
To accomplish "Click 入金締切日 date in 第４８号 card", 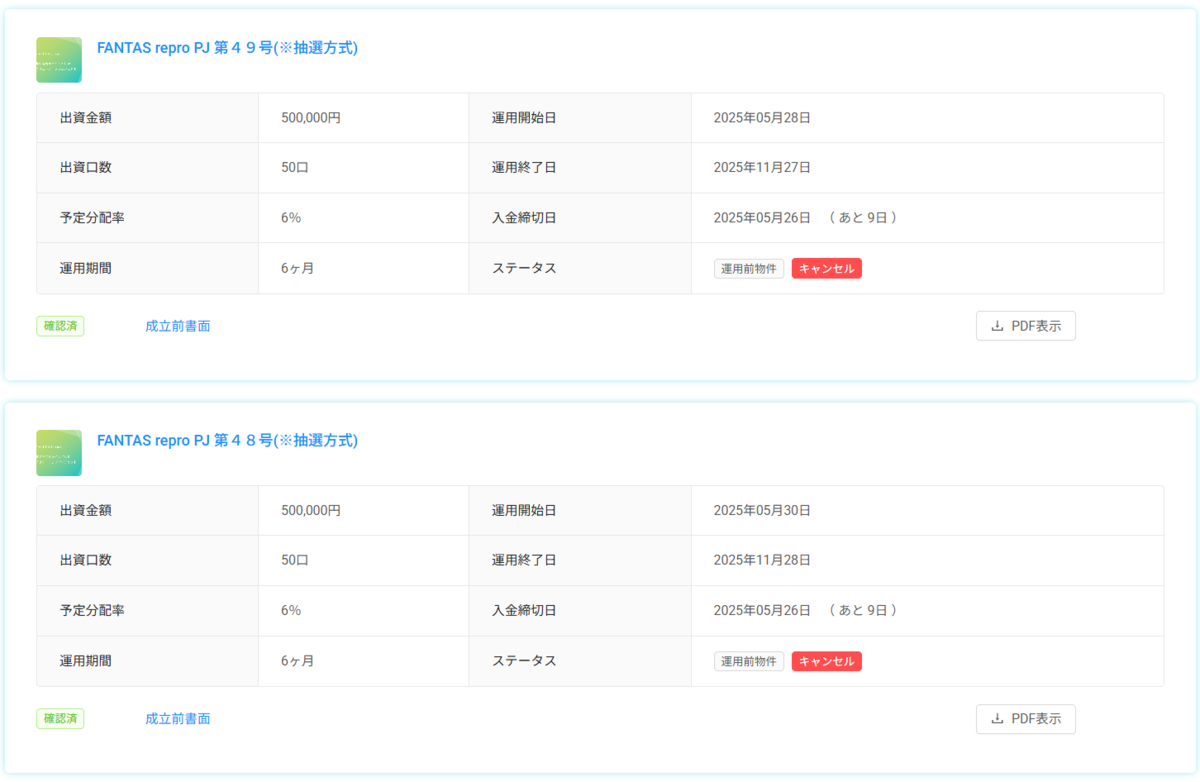I will pos(762,611).
